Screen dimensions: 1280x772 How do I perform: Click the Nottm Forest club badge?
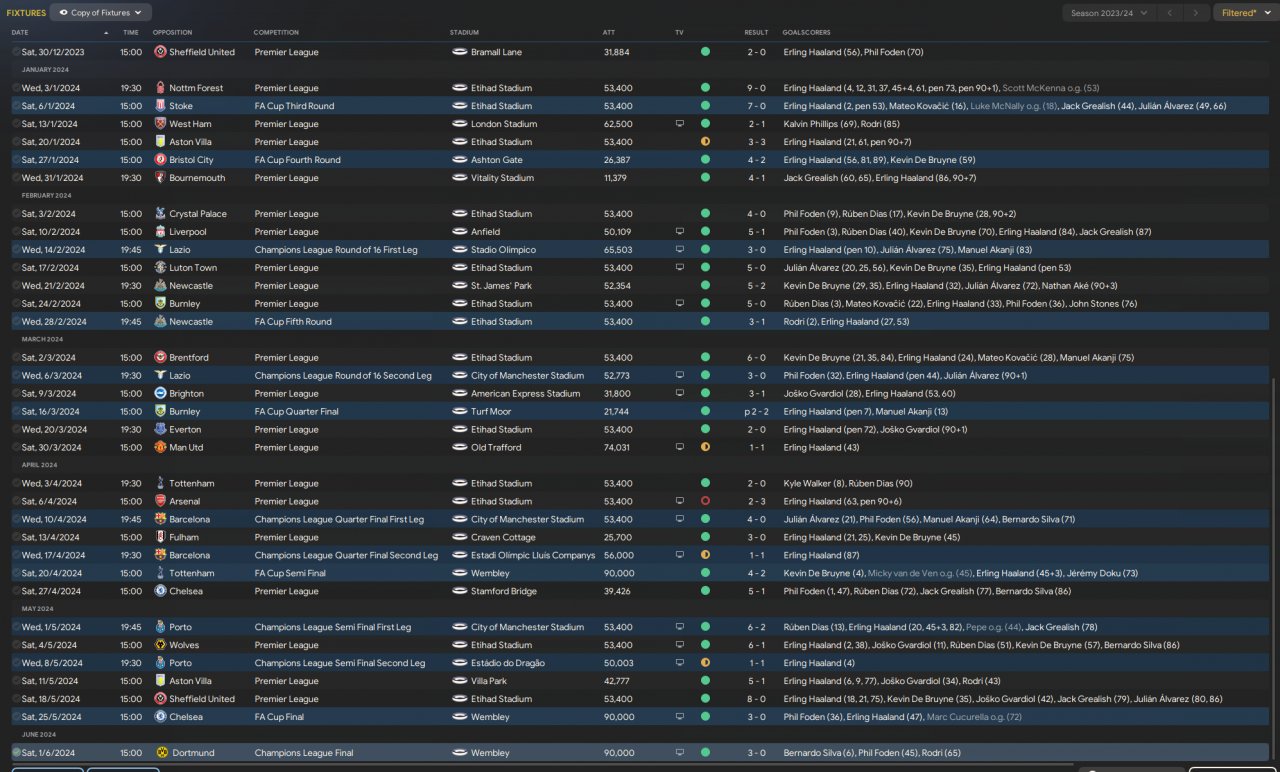[160, 88]
